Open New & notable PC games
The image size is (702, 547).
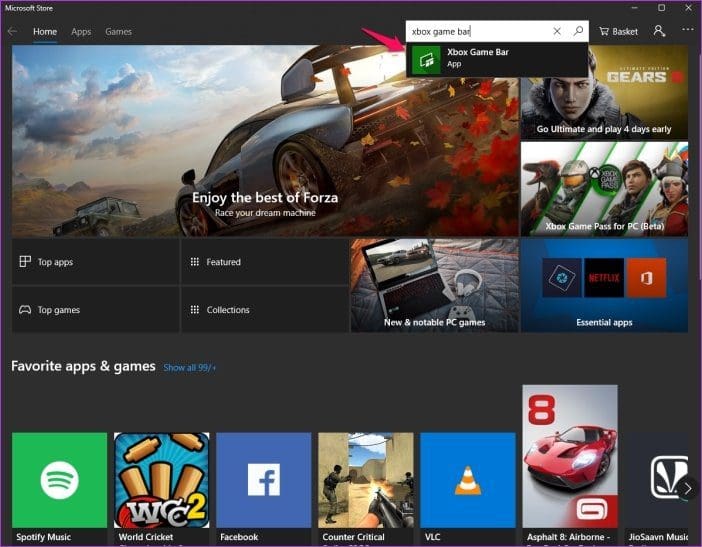[x=434, y=286]
